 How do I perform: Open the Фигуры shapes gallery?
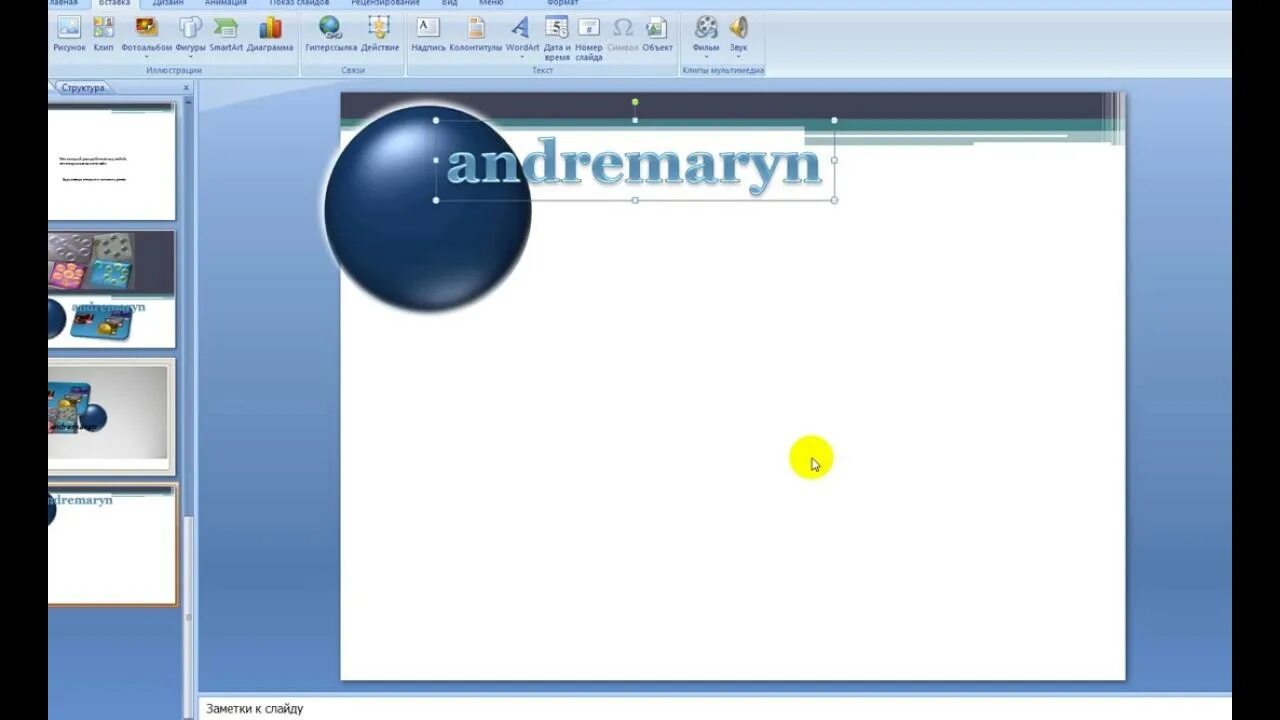[x=190, y=35]
